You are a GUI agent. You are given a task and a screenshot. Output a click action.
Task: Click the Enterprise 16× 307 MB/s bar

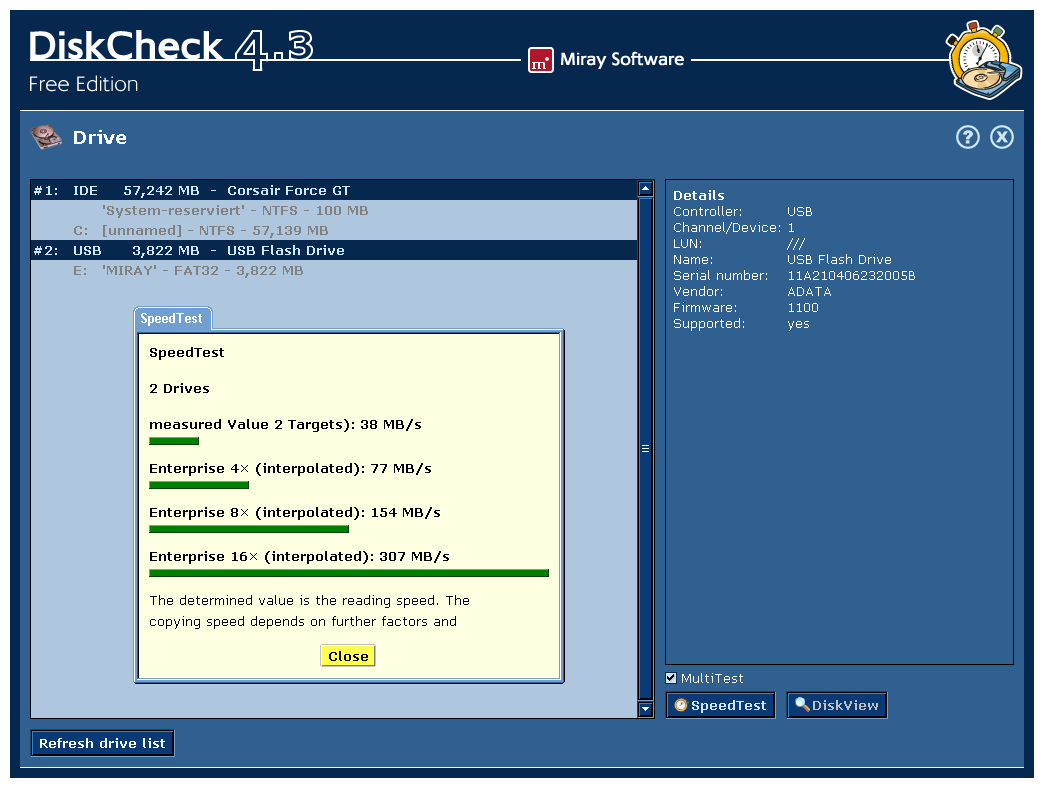pyautogui.click(x=349, y=573)
